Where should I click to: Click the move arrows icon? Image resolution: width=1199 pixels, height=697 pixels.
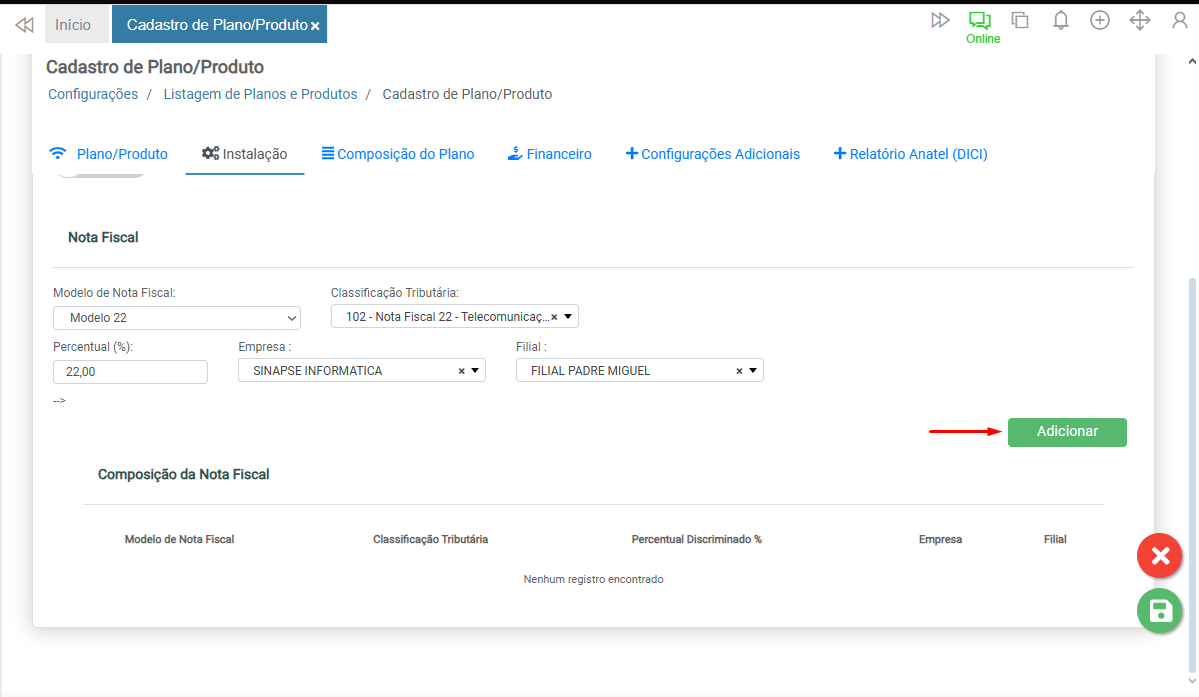[x=1140, y=20]
